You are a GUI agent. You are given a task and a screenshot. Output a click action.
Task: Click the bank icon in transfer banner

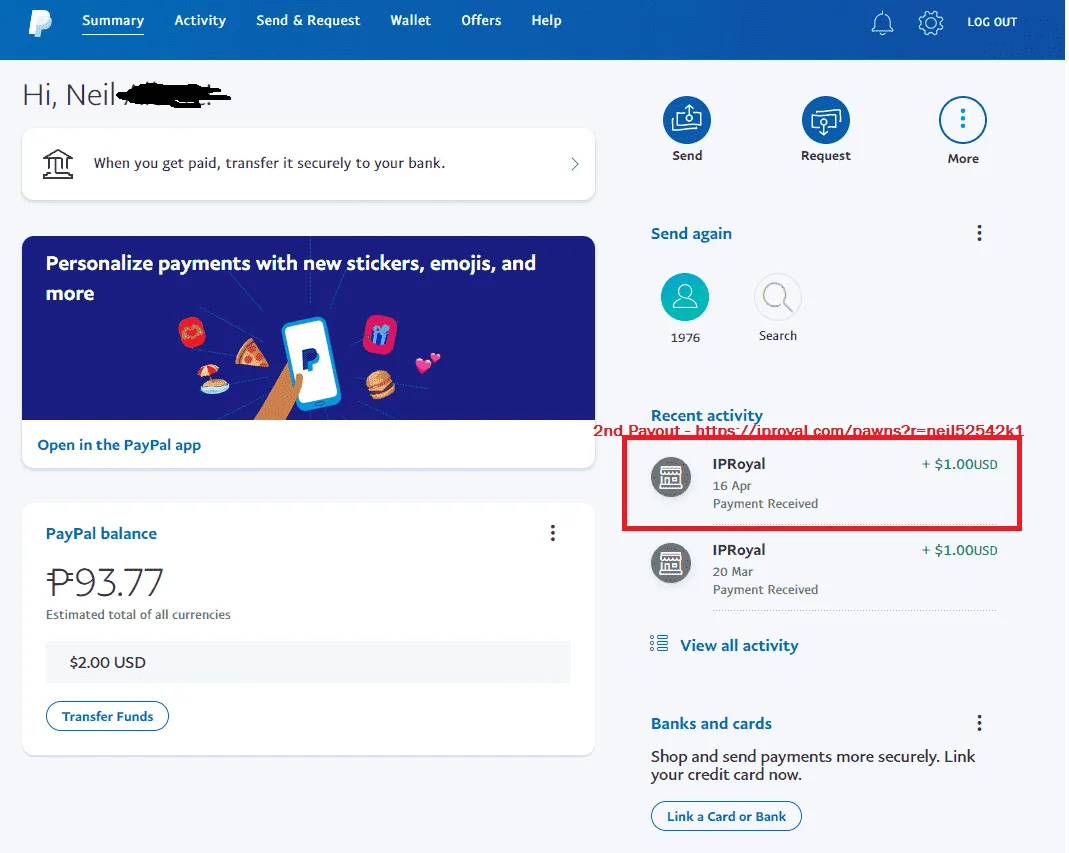(x=58, y=164)
